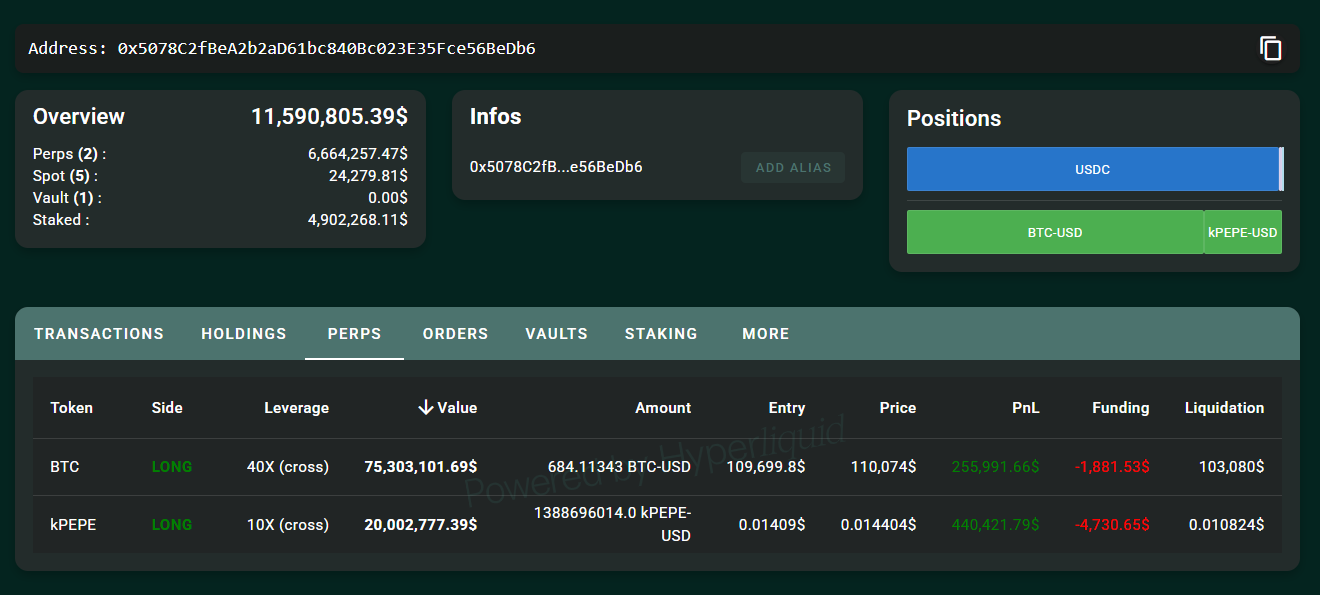
Task: Click the blue USDC position bar
Action: 1092,169
